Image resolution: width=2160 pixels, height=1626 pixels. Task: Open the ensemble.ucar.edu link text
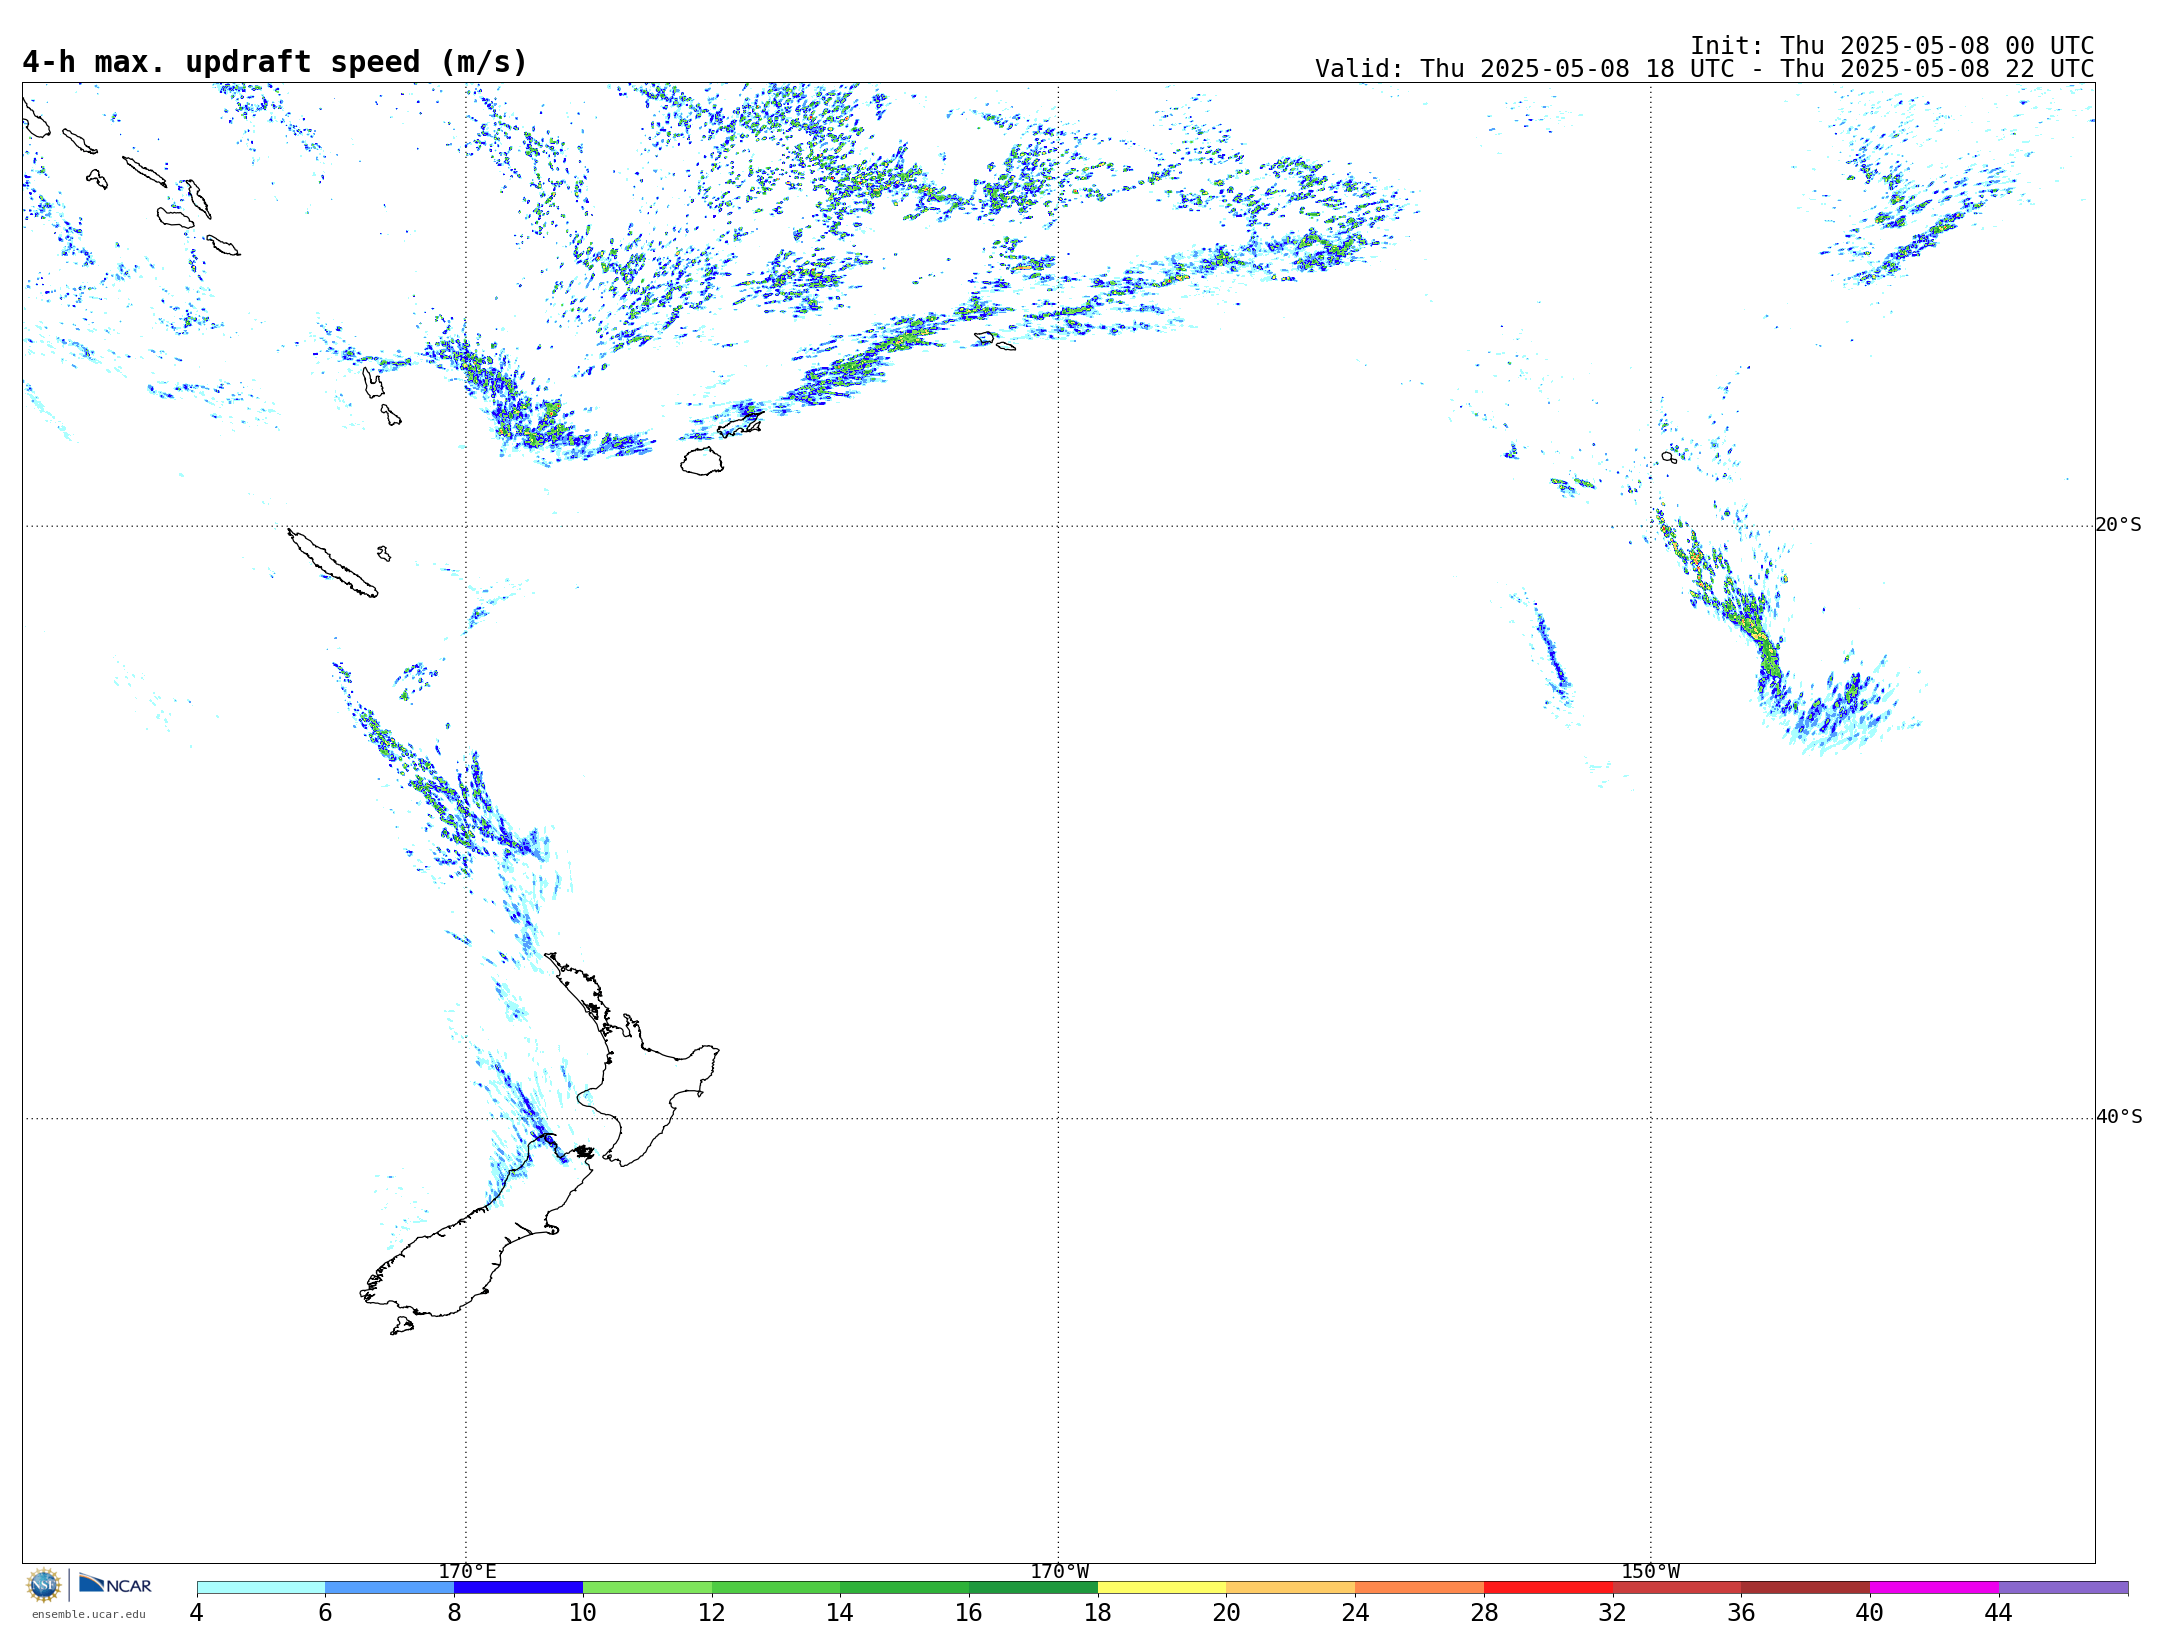[x=89, y=1614]
